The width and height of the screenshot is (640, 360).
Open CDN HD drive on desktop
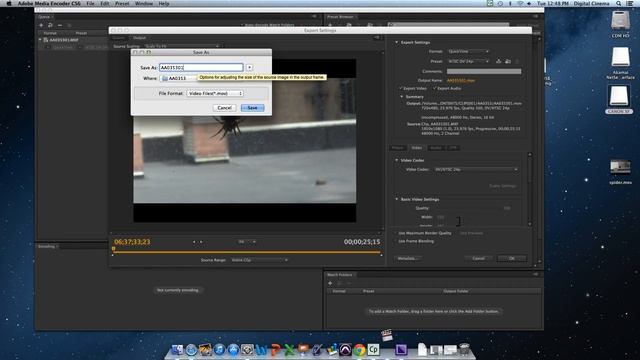click(620, 24)
